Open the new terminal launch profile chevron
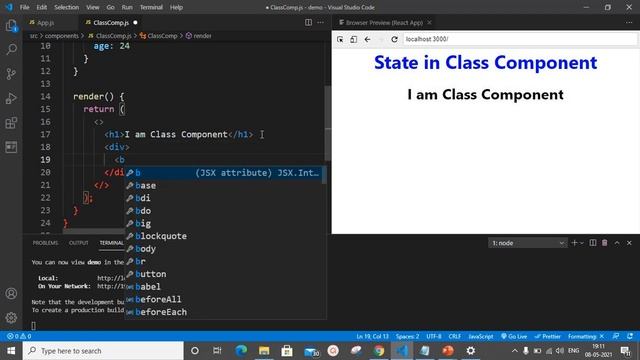 (582, 243)
